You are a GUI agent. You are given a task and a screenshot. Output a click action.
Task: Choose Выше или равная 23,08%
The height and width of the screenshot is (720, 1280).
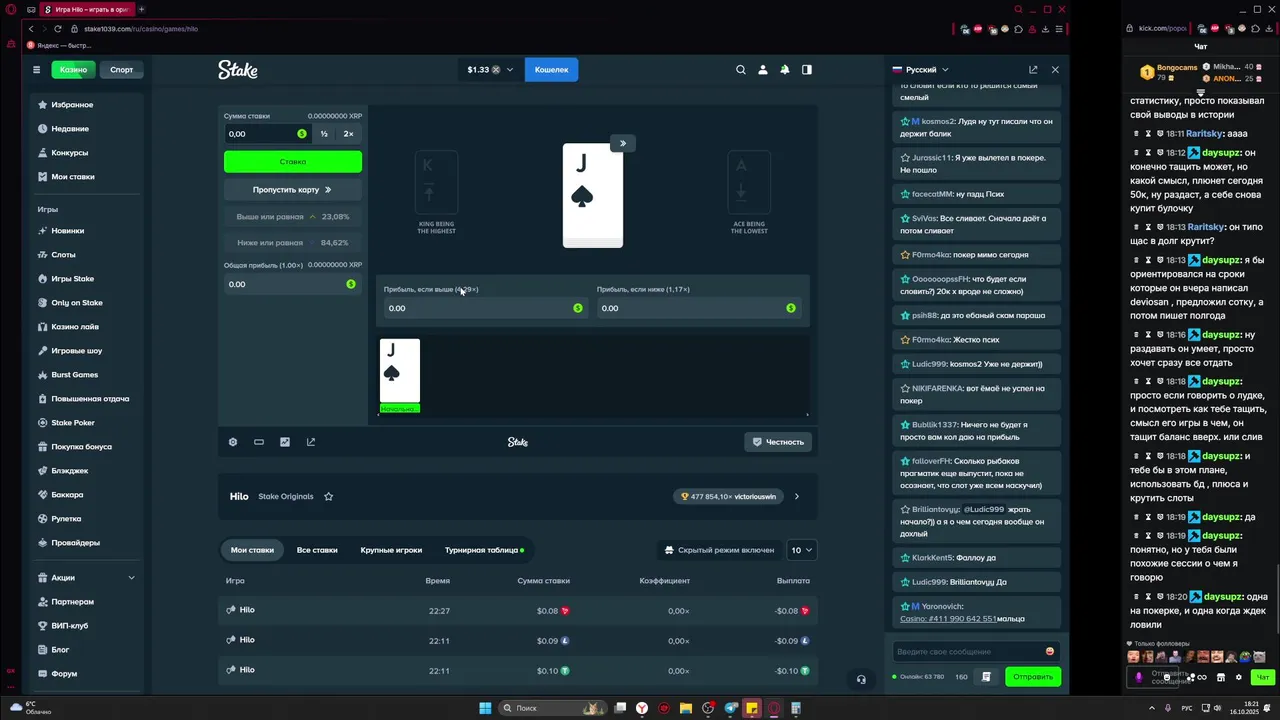tap(293, 217)
